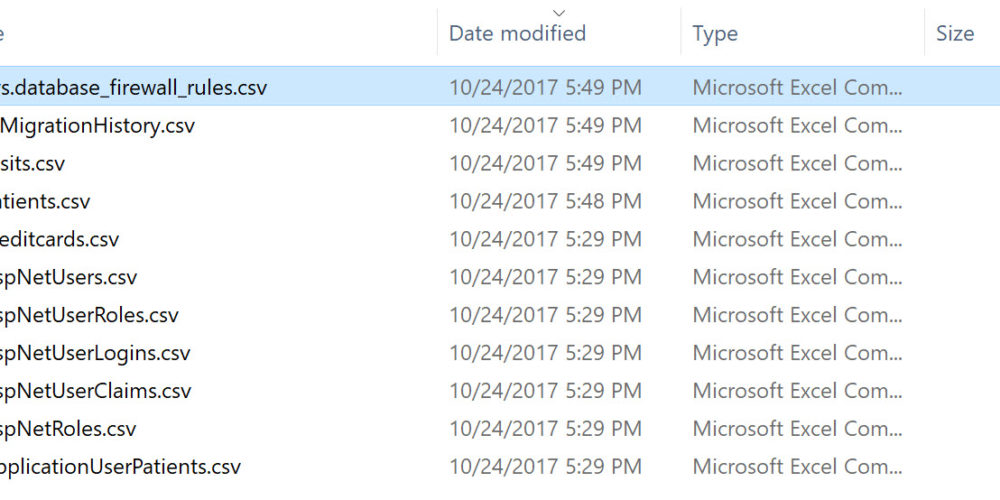The height and width of the screenshot is (500, 1000).
Task: Click the file name ending in sits.csv
Action: tap(33, 164)
